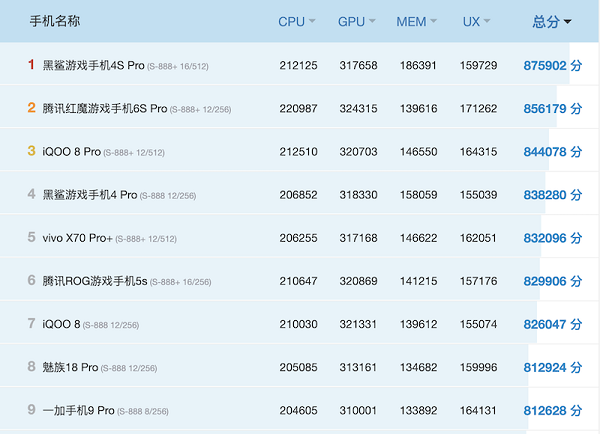Select CPU score 212125
The height and width of the screenshot is (434, 600).
pyautogui.click(x=298, y=65)
